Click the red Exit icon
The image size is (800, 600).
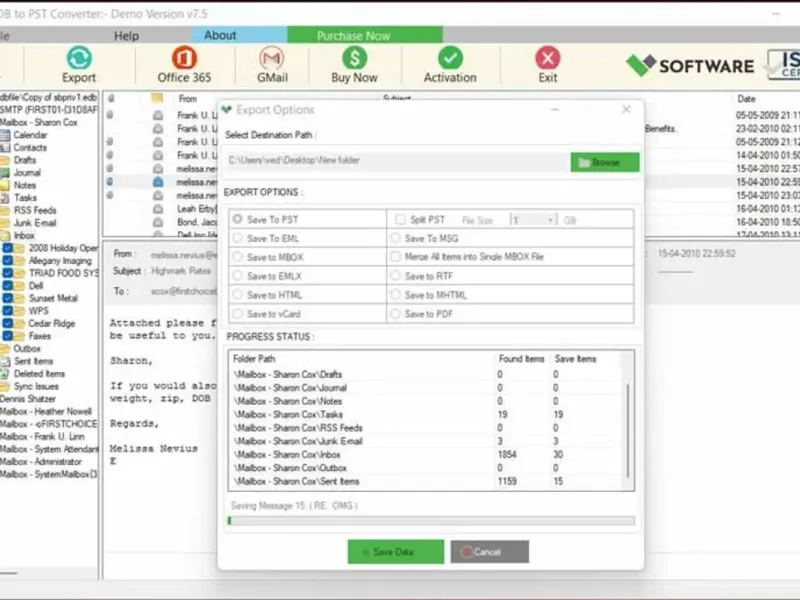(547, 58)
